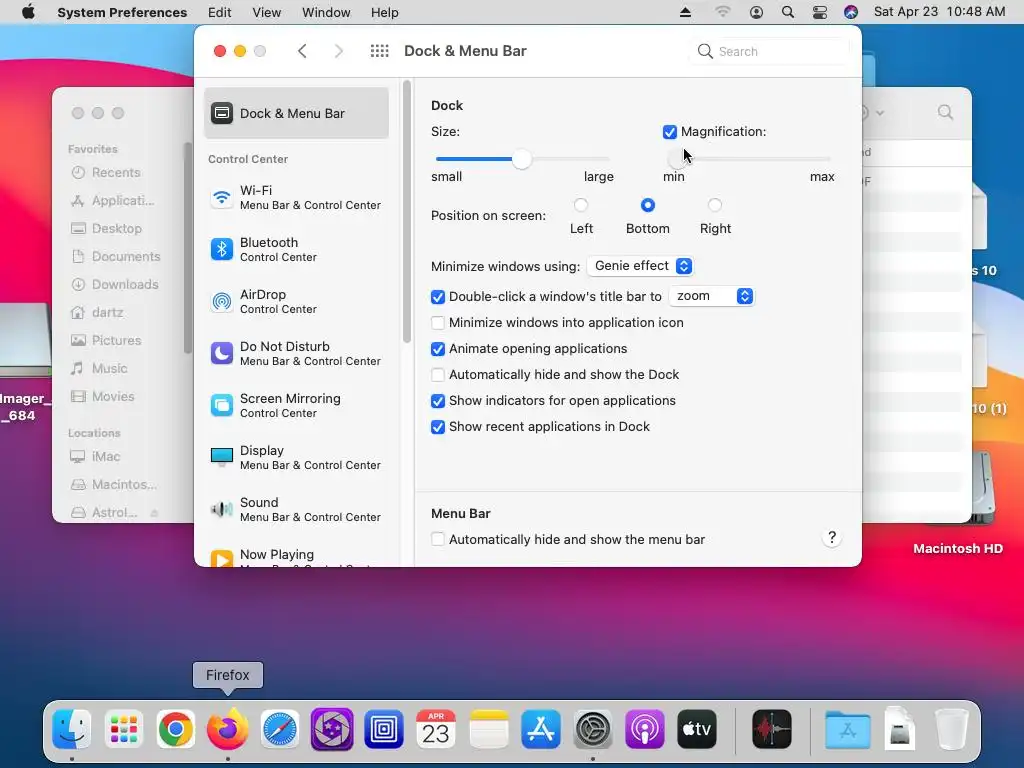Enable Automatically hide and show the menu bar
Viewport: 1024px width, 768px height.
438,539
